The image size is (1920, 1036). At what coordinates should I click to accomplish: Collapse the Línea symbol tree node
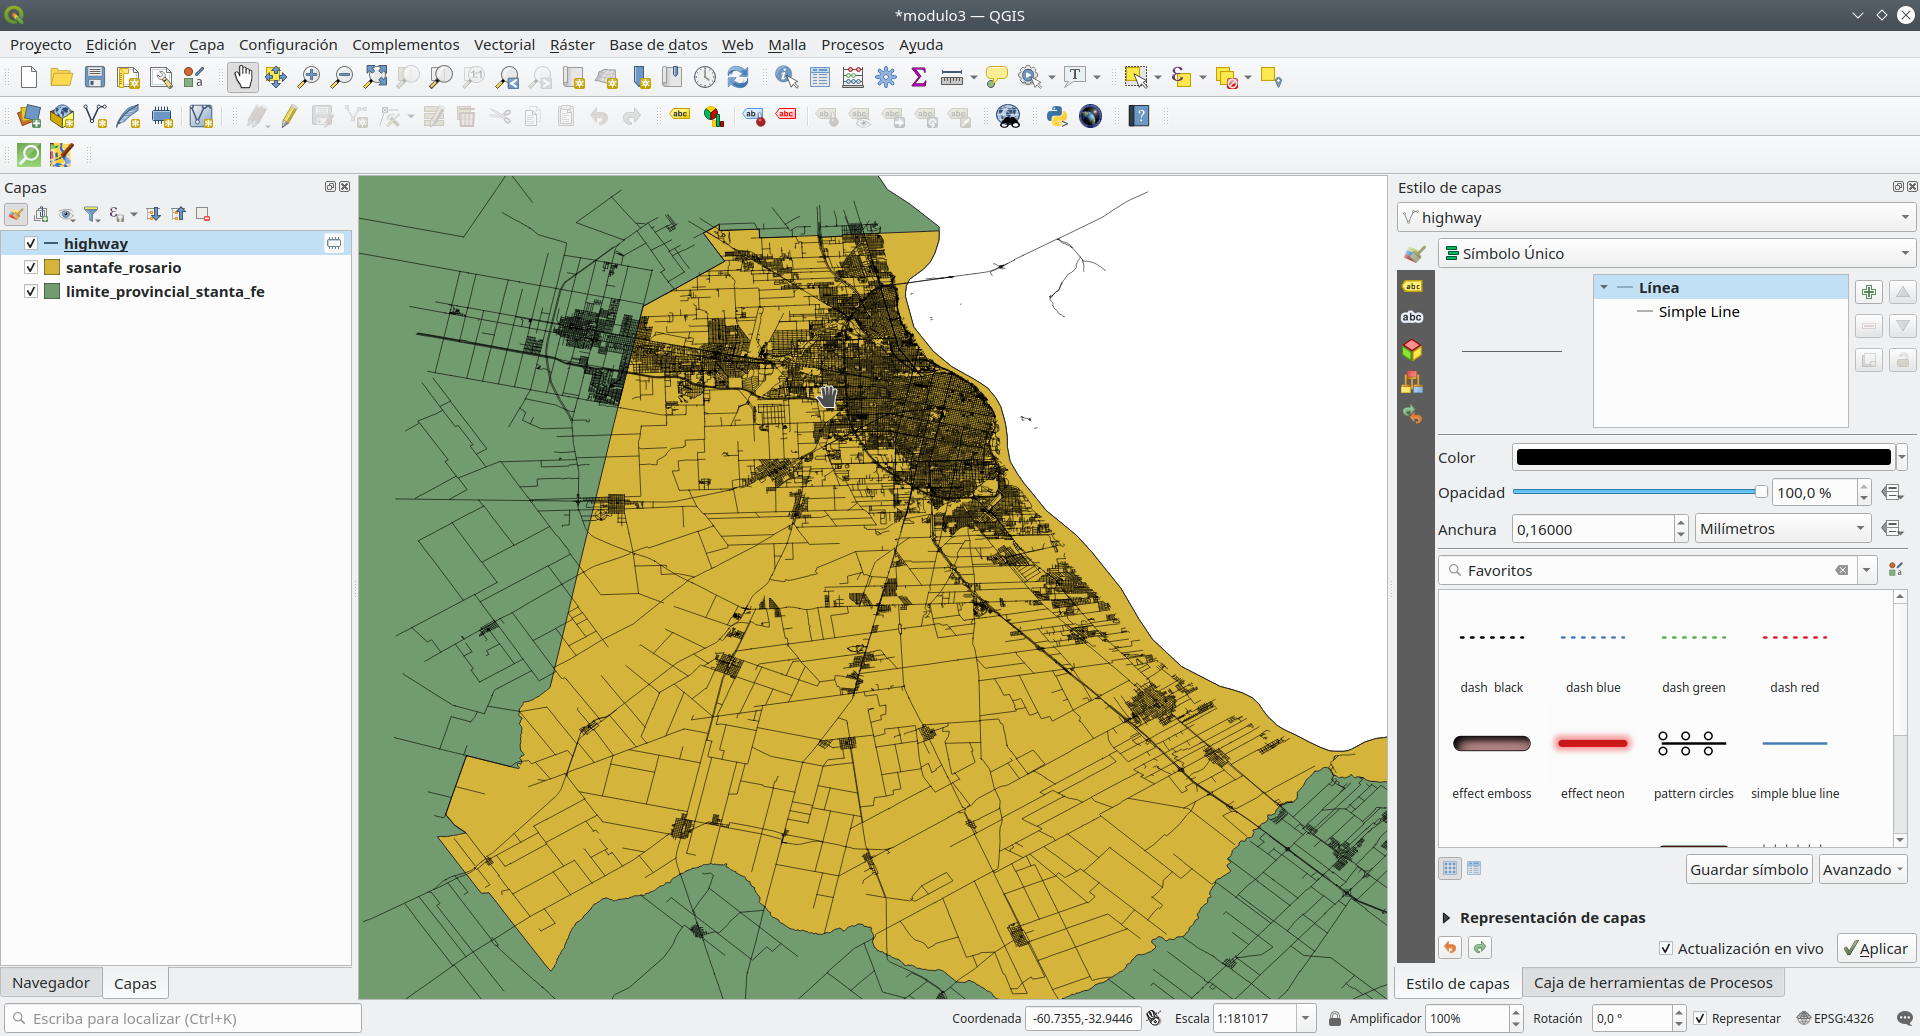[1604, 288]
